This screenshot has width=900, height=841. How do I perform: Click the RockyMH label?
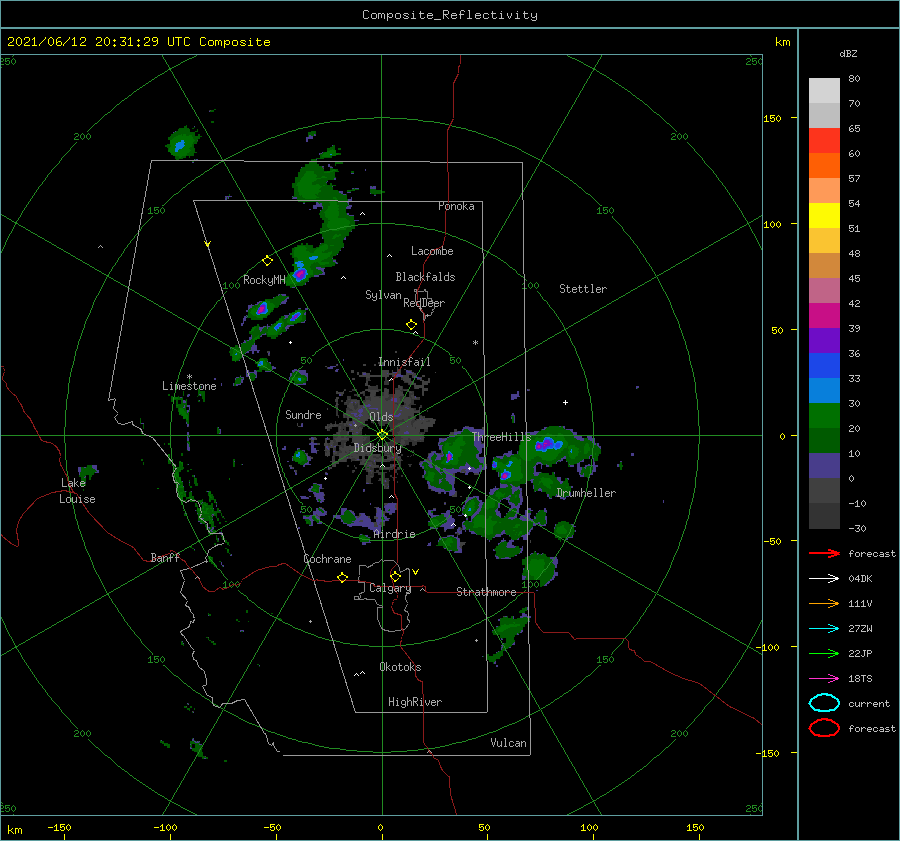pos(264,280)
